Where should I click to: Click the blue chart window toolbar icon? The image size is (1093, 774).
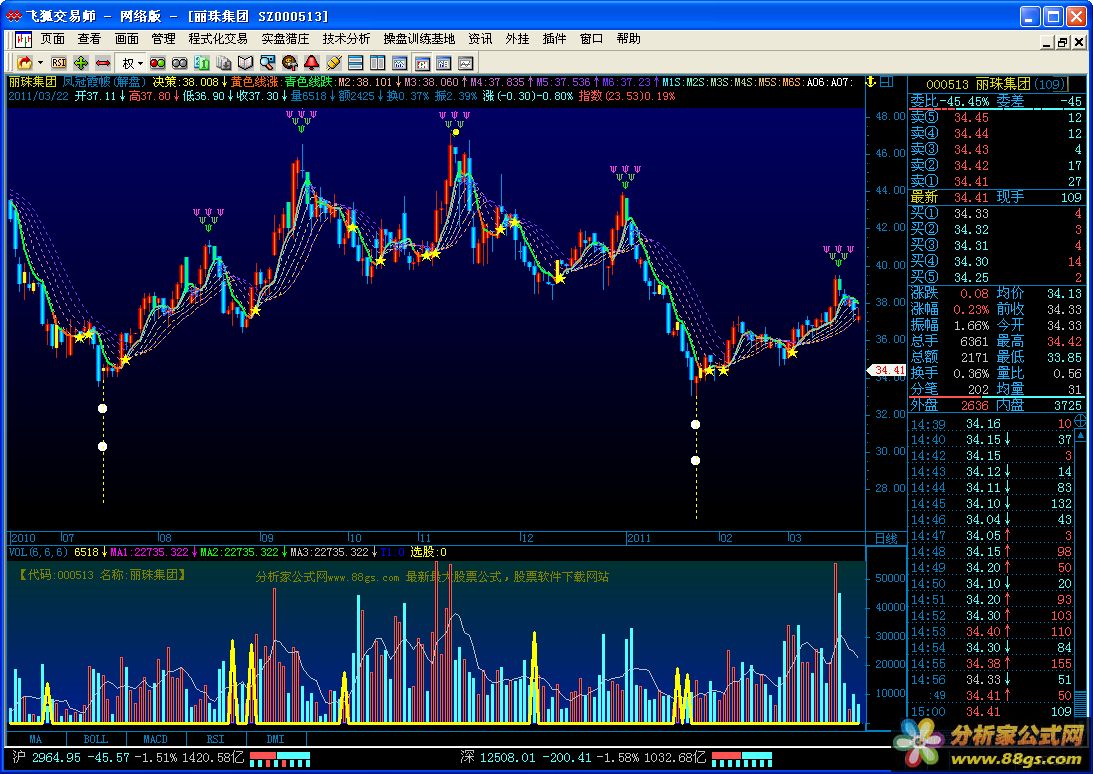pos(399,63)
